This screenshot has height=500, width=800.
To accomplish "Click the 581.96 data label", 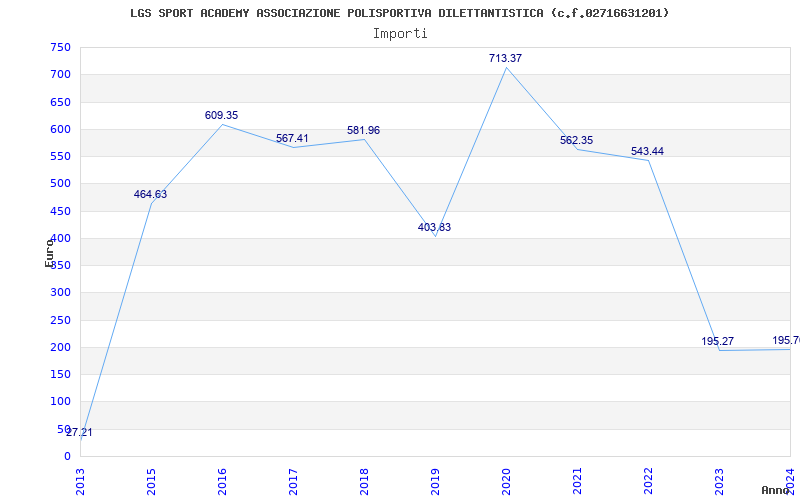I will click(363, 131).
